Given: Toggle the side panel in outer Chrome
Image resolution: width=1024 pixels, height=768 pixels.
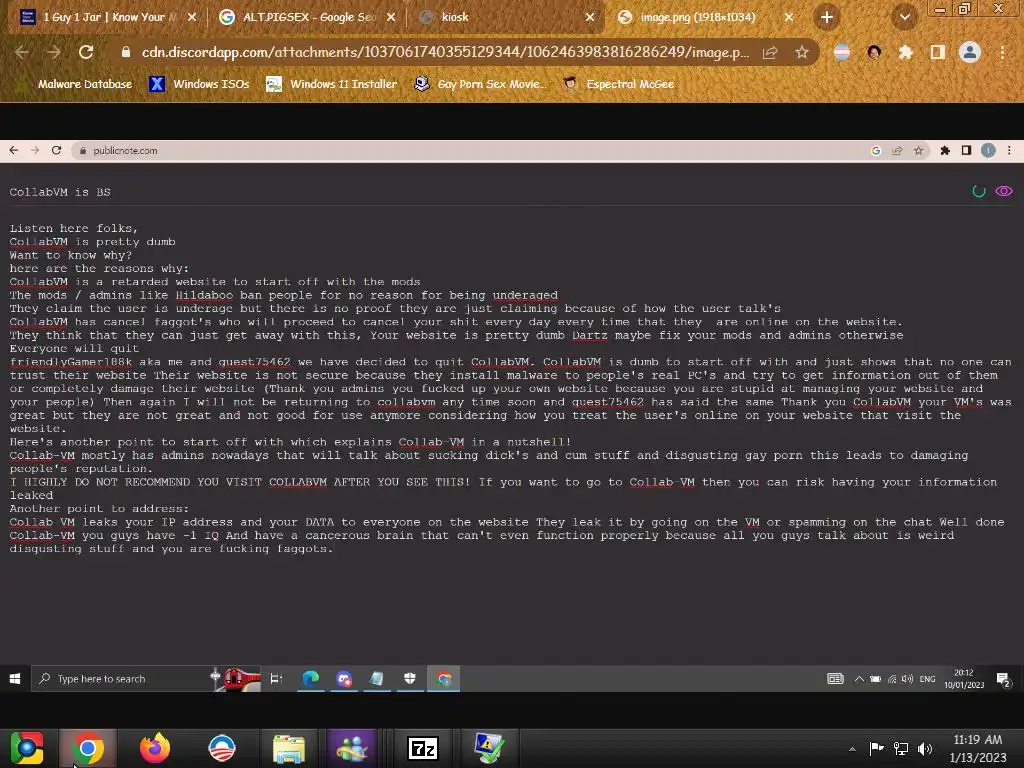Looking at the screenshot, I should point(937,52).
